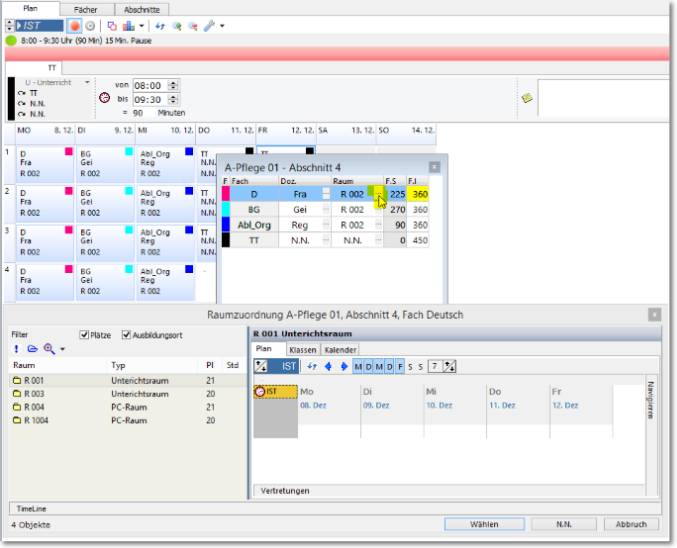Click the clock icon beside the record button
Image resolution: width=677 pixels, height=548 pixels.
pyautogui.click(x=91, y=25)
